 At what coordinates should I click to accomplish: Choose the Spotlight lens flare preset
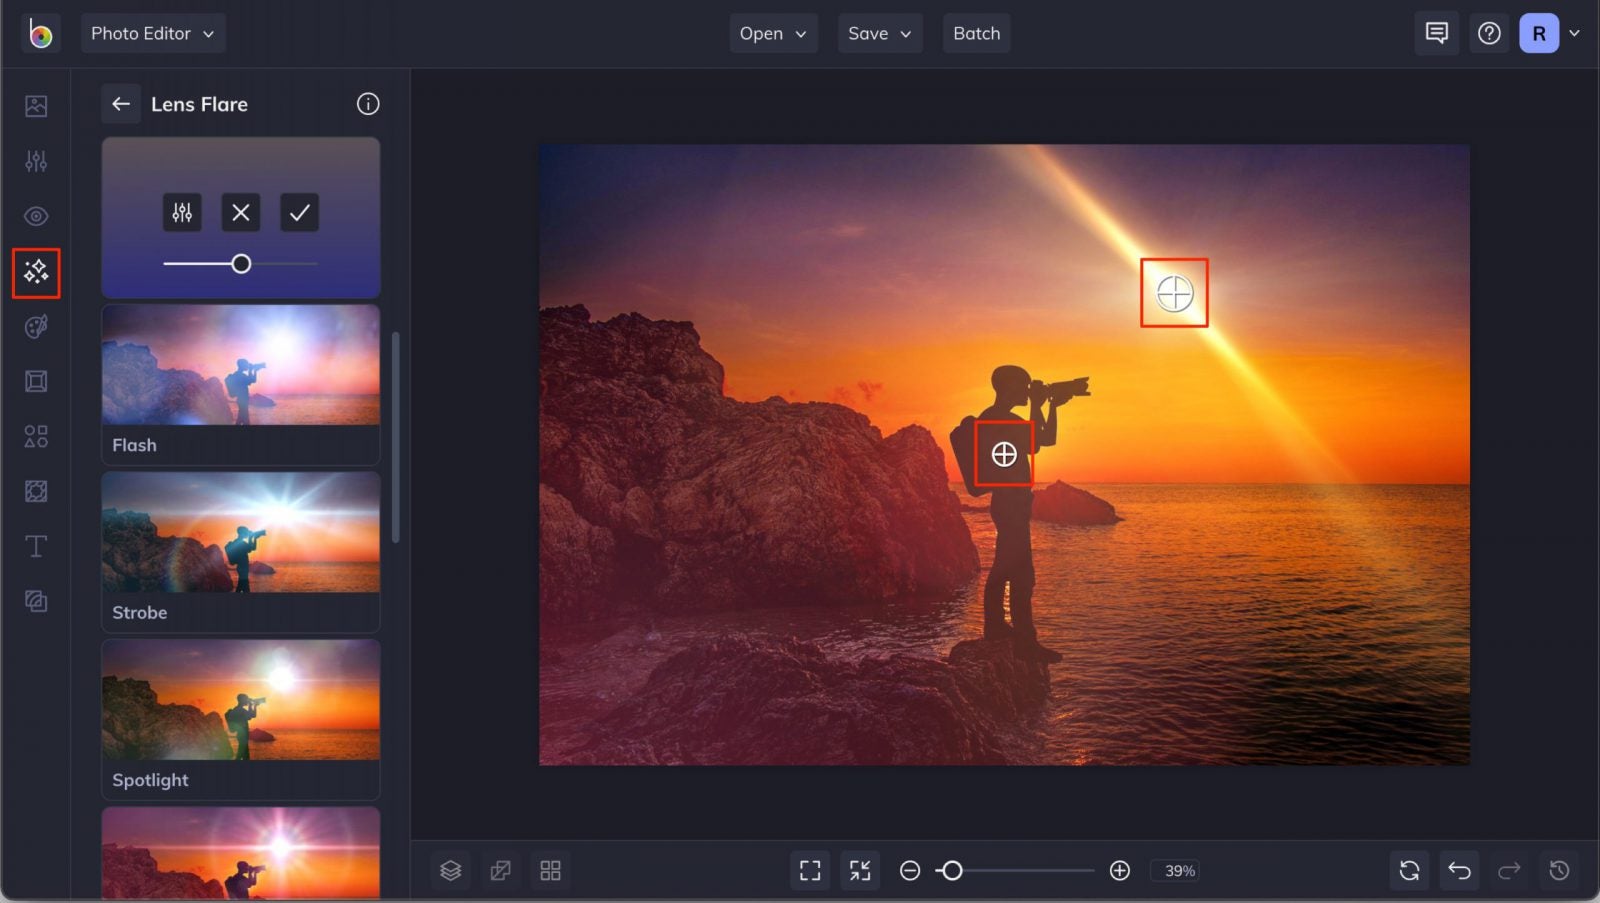(240, 719)
